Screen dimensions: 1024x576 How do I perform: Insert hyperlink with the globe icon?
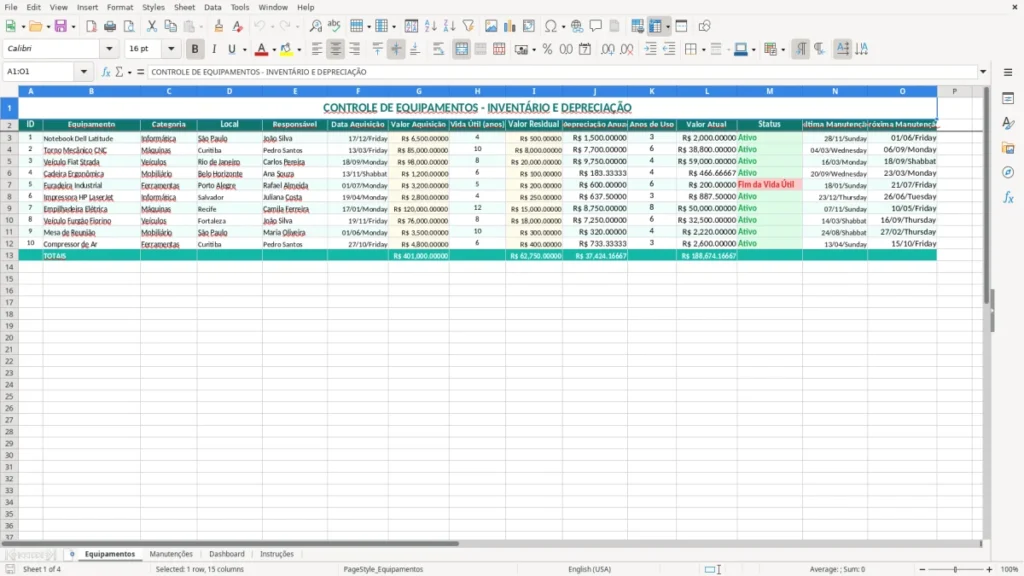point(577,26)
